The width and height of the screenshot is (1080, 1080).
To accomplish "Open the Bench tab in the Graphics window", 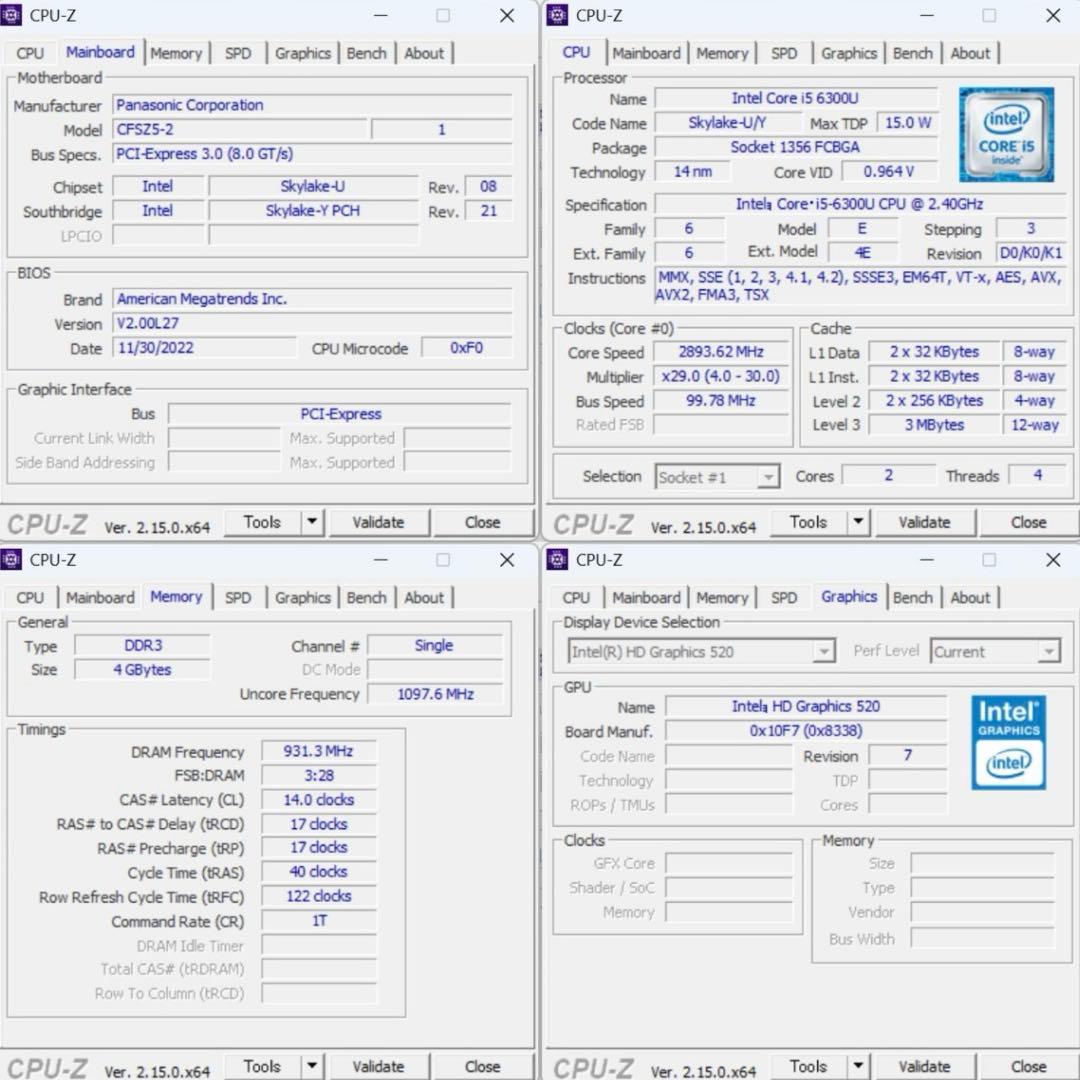I will click(x=912, y=598).
